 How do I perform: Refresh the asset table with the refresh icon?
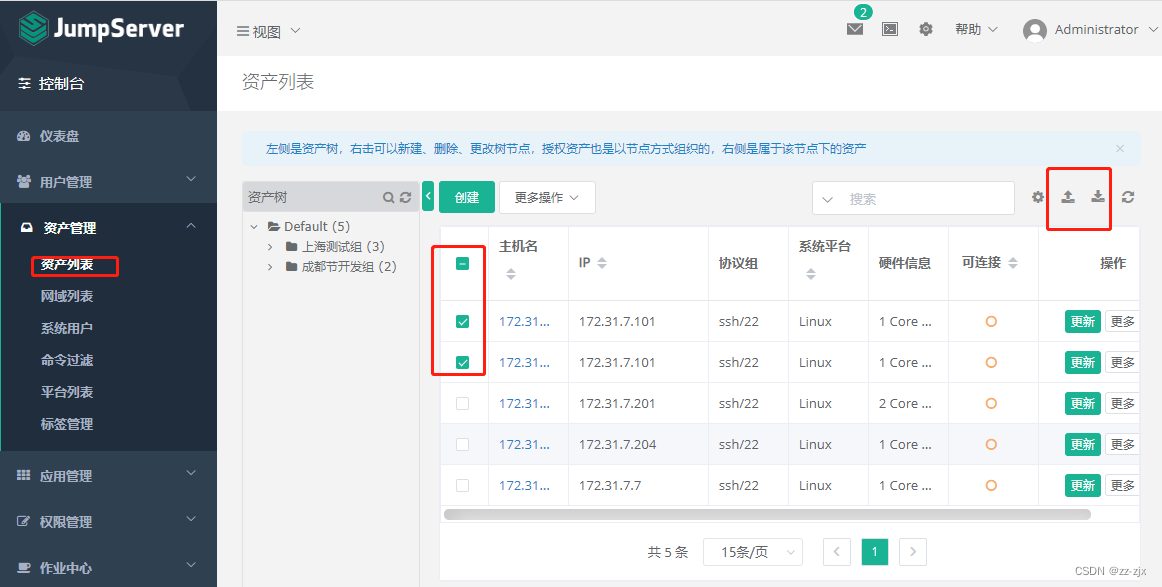[x=1130, y=197]
